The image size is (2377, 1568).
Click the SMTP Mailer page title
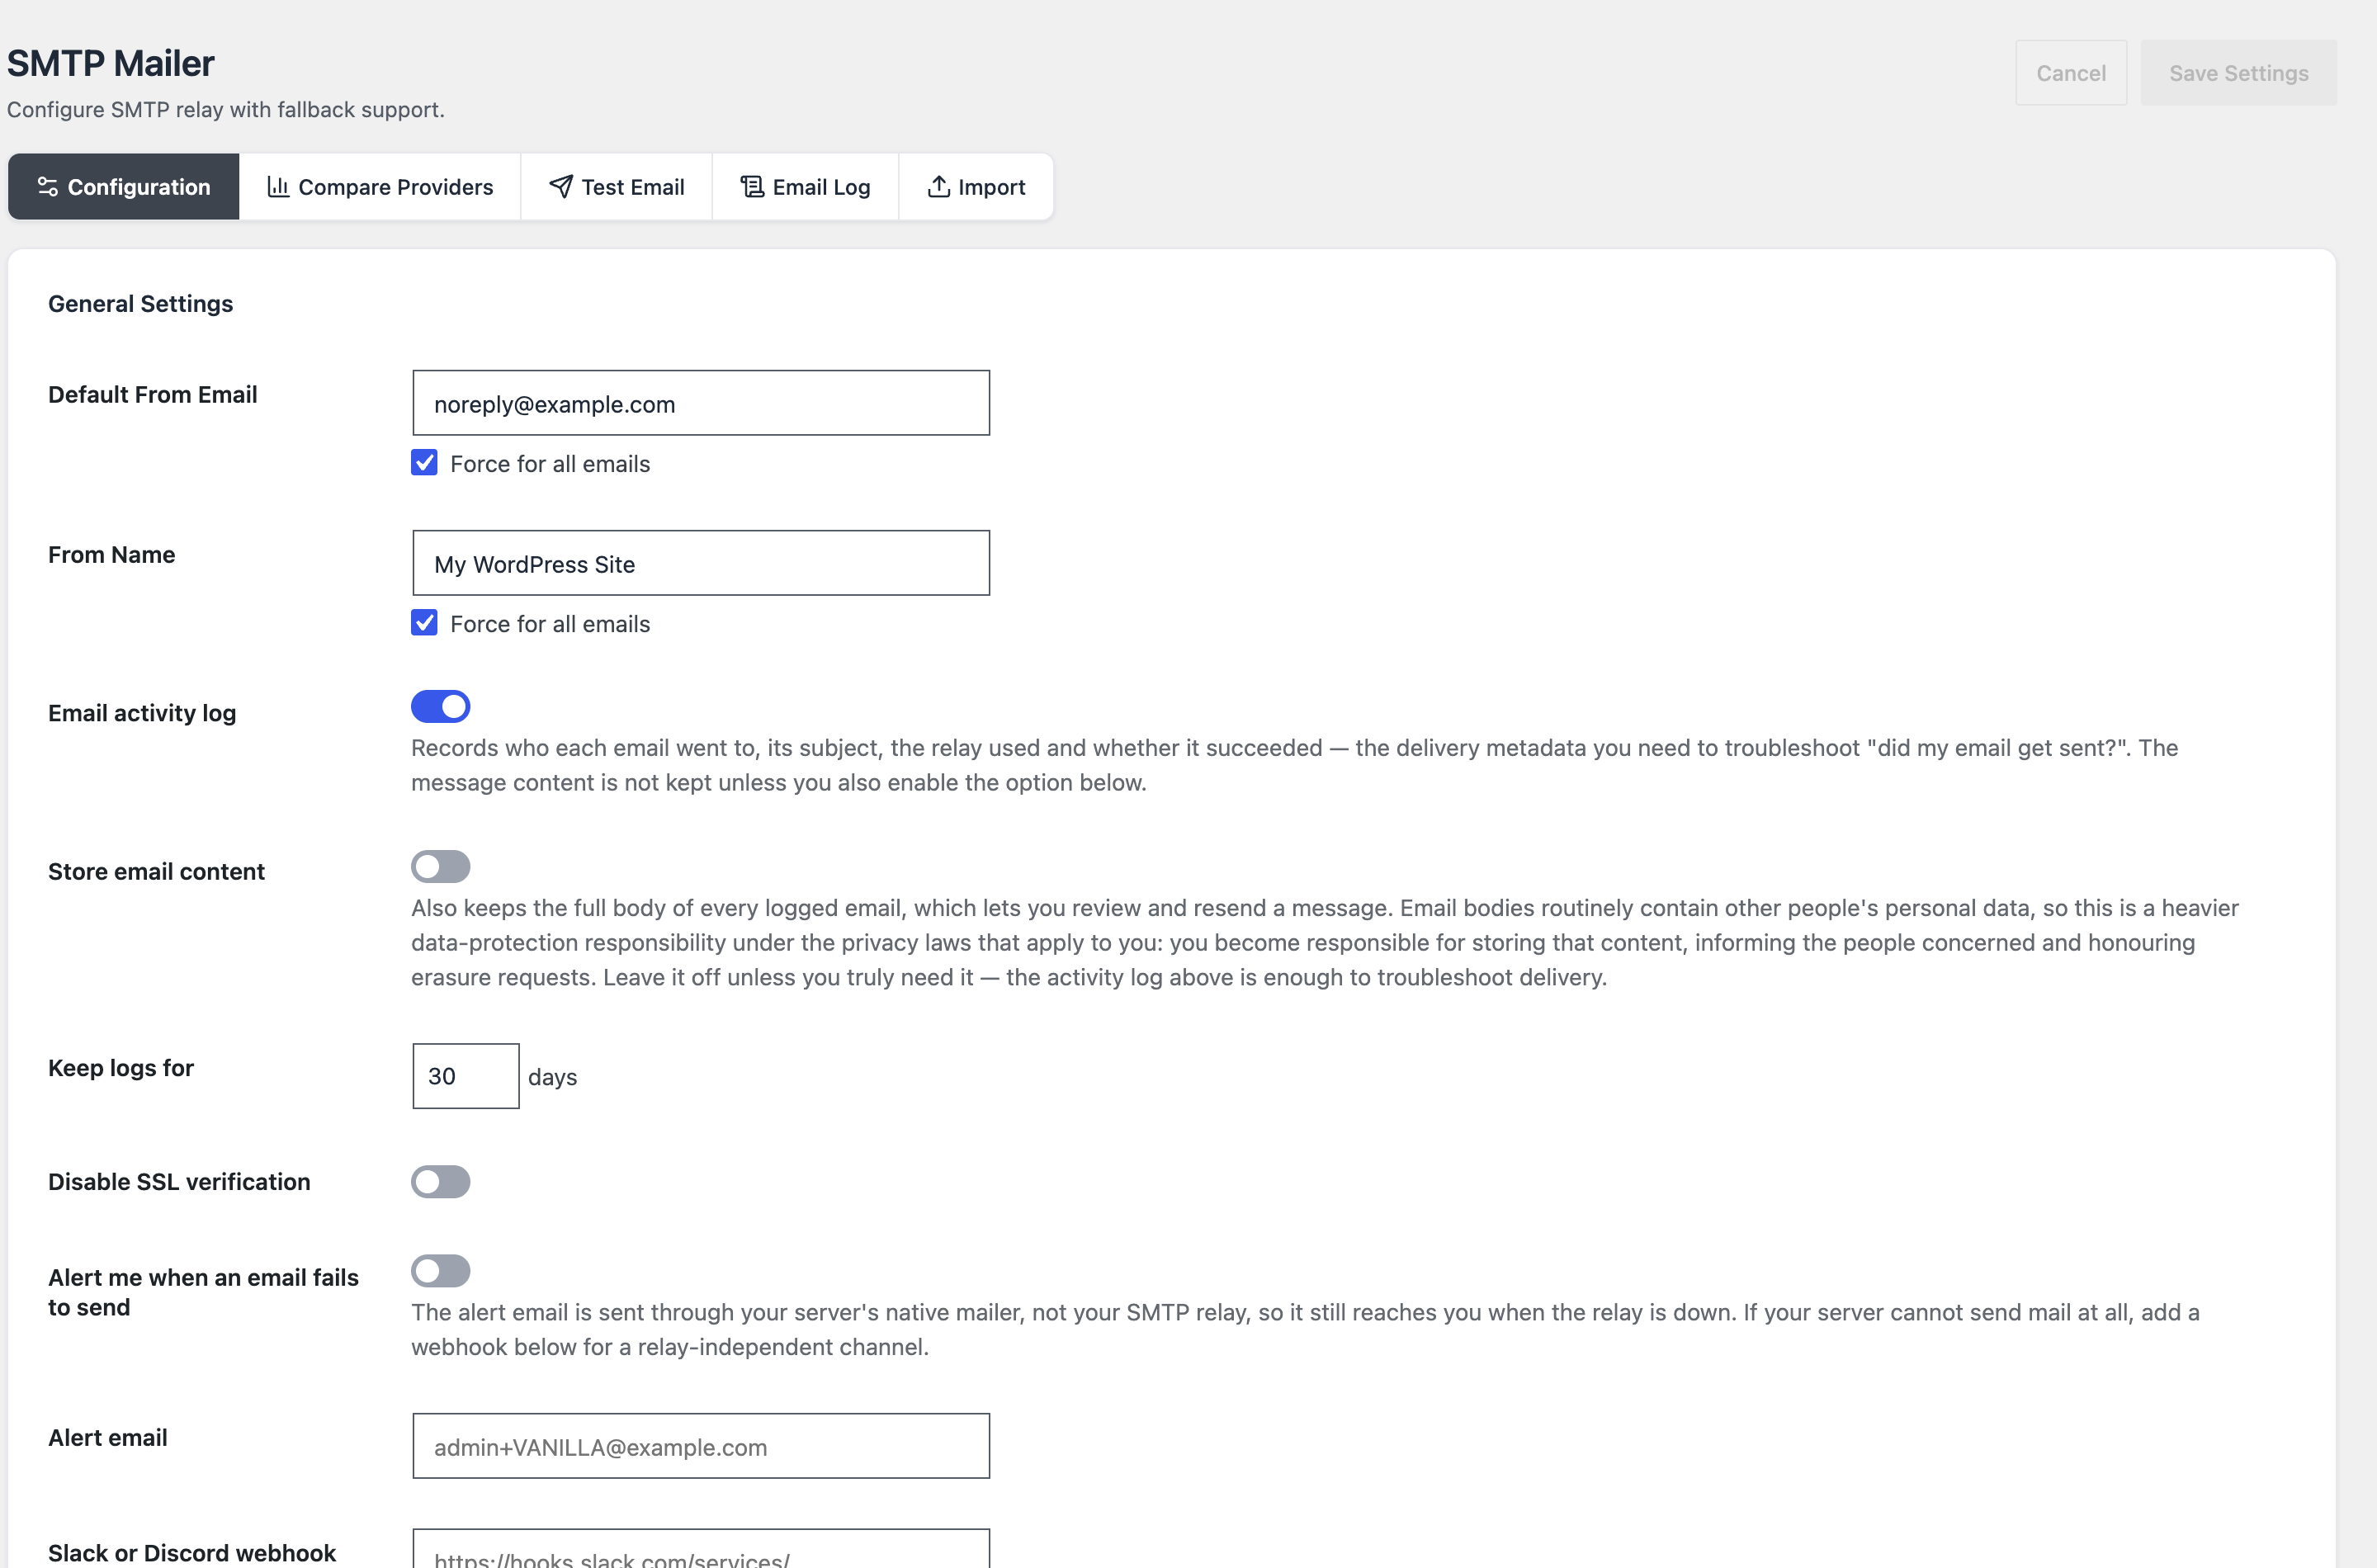pyautogui.click(x=111, y=63)
